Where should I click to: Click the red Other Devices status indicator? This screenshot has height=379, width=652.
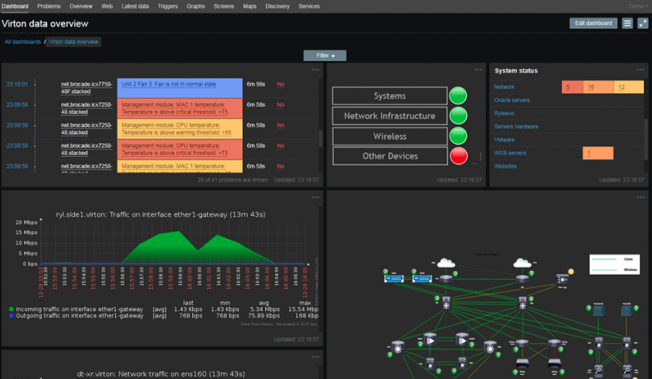[x=458, y=156]
